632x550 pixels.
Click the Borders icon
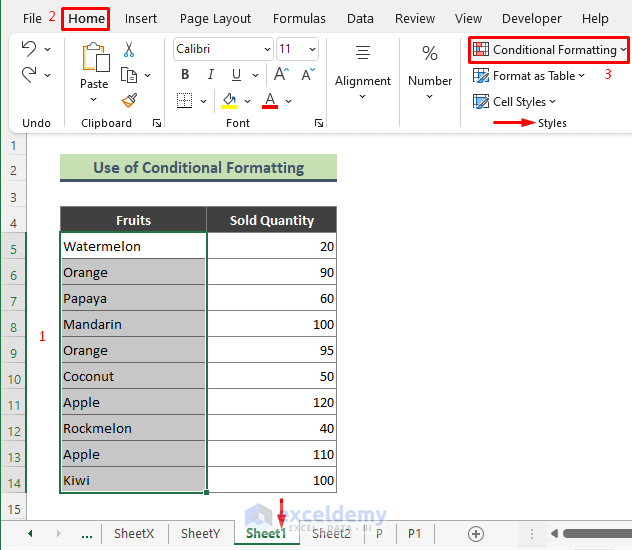pyautogui.click(x=185, y=101)
